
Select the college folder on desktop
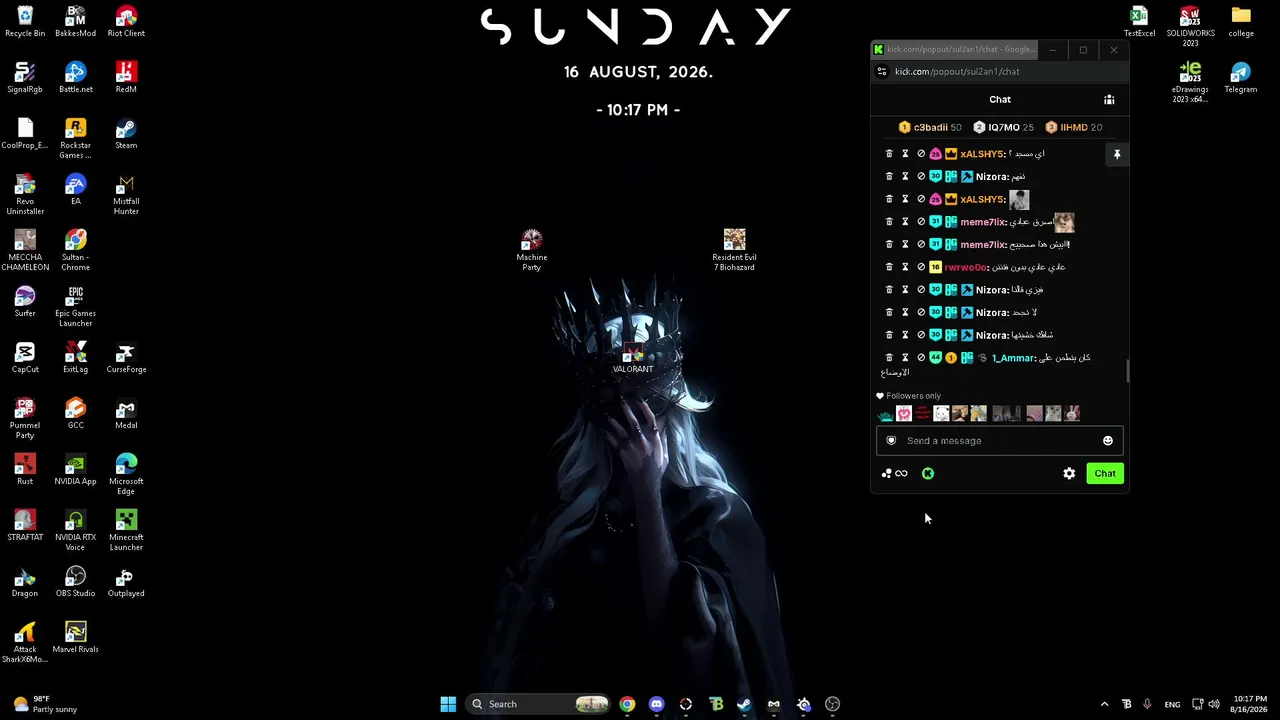click(1241, 22)
